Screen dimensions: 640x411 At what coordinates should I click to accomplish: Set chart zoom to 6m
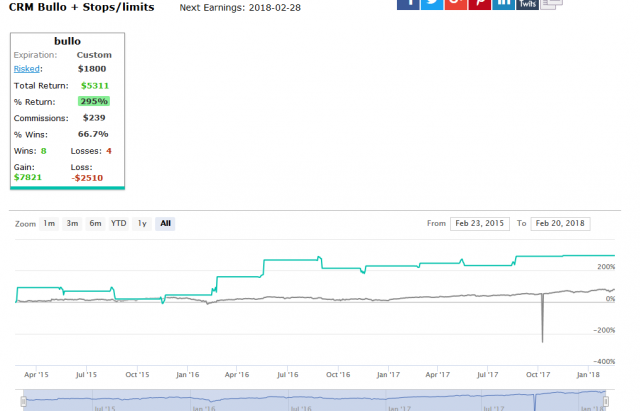(x=95, y=223)
